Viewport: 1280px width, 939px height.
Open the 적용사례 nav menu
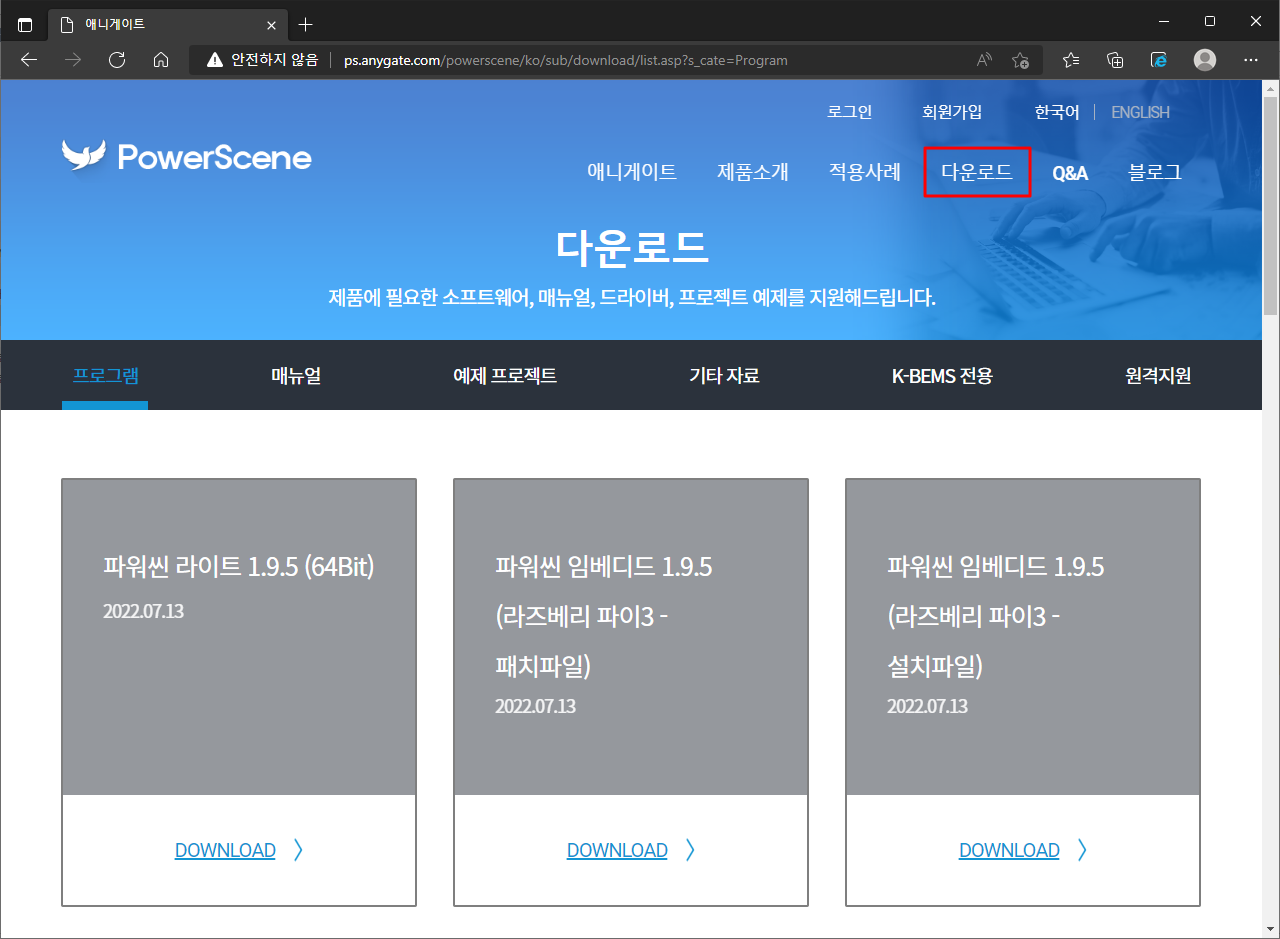tap(865, 172)
